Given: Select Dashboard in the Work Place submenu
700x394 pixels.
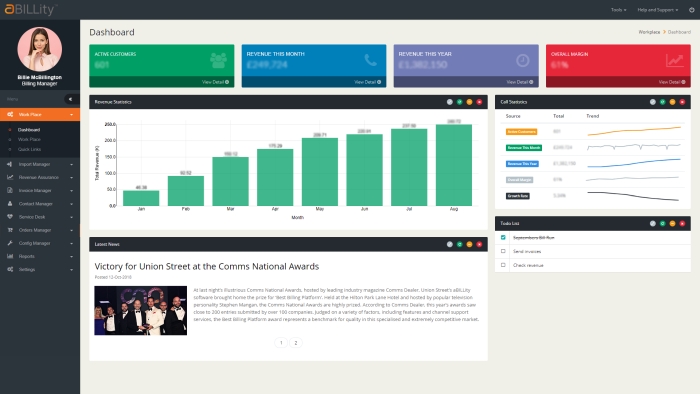Looking at the screenshot, I should pos(29,130).
